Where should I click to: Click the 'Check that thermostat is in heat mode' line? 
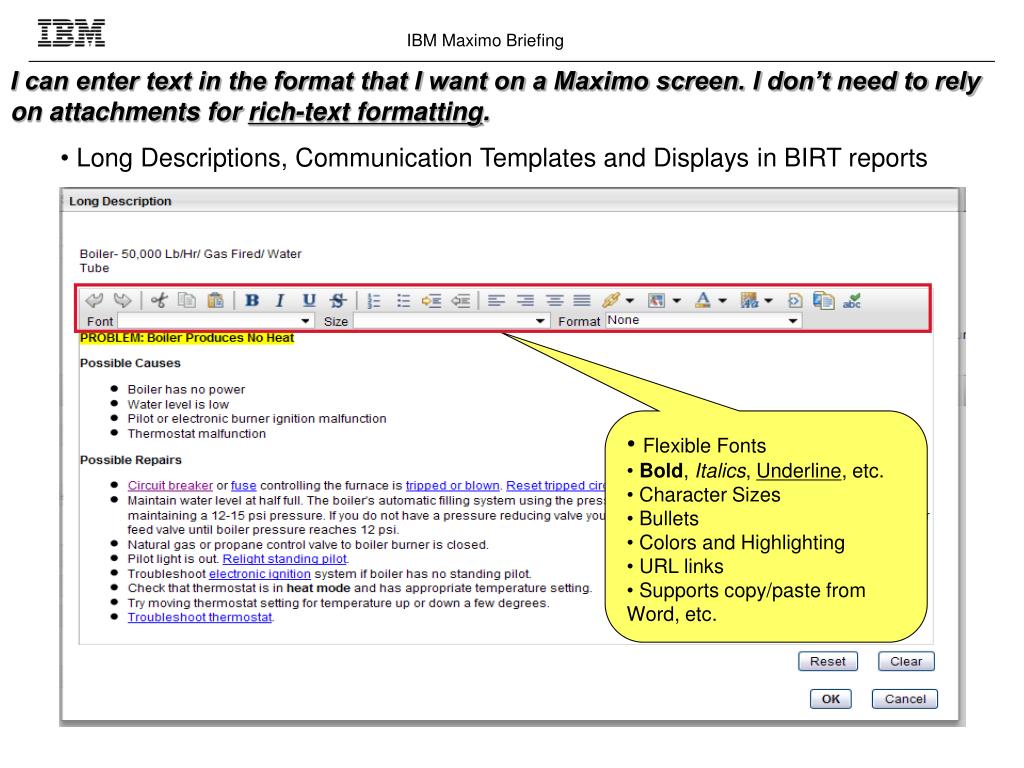coord(360,588)
